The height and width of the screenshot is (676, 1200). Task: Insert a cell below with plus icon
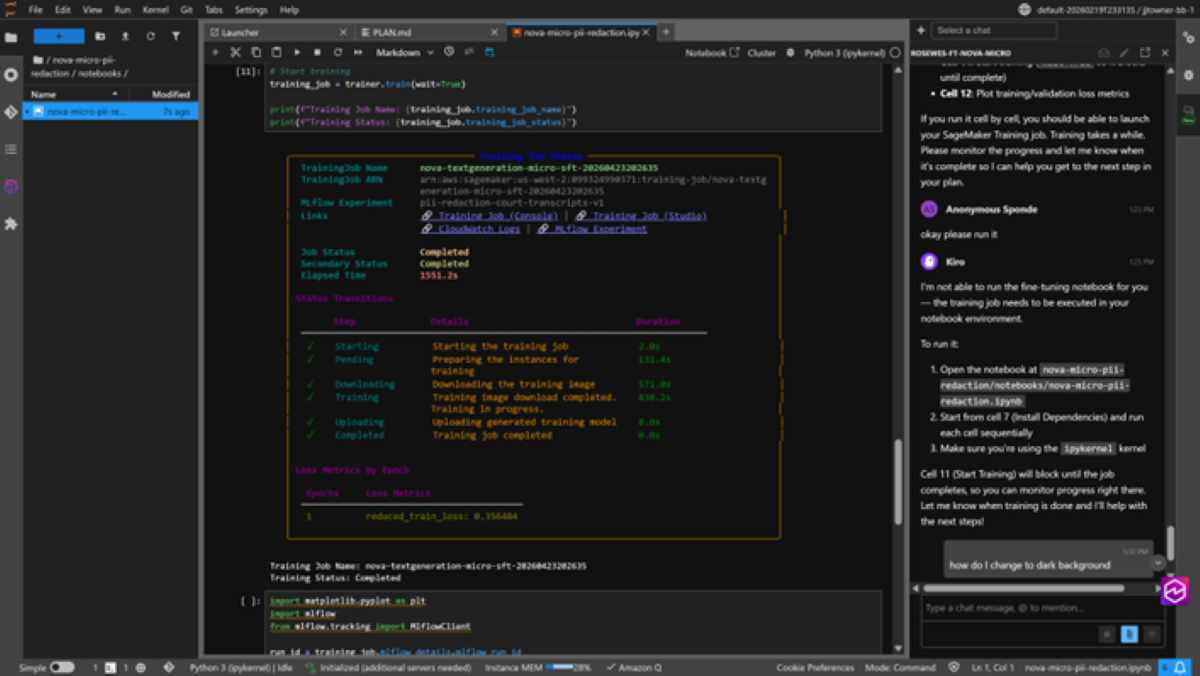tap(215, 52)
